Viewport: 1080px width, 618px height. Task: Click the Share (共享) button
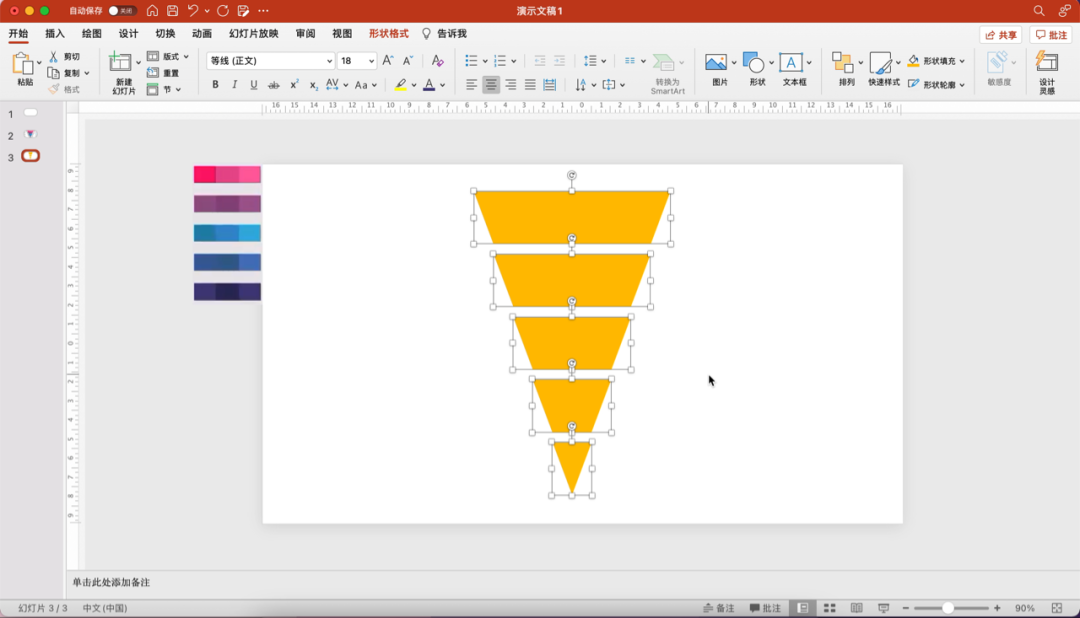point(1001,35)
